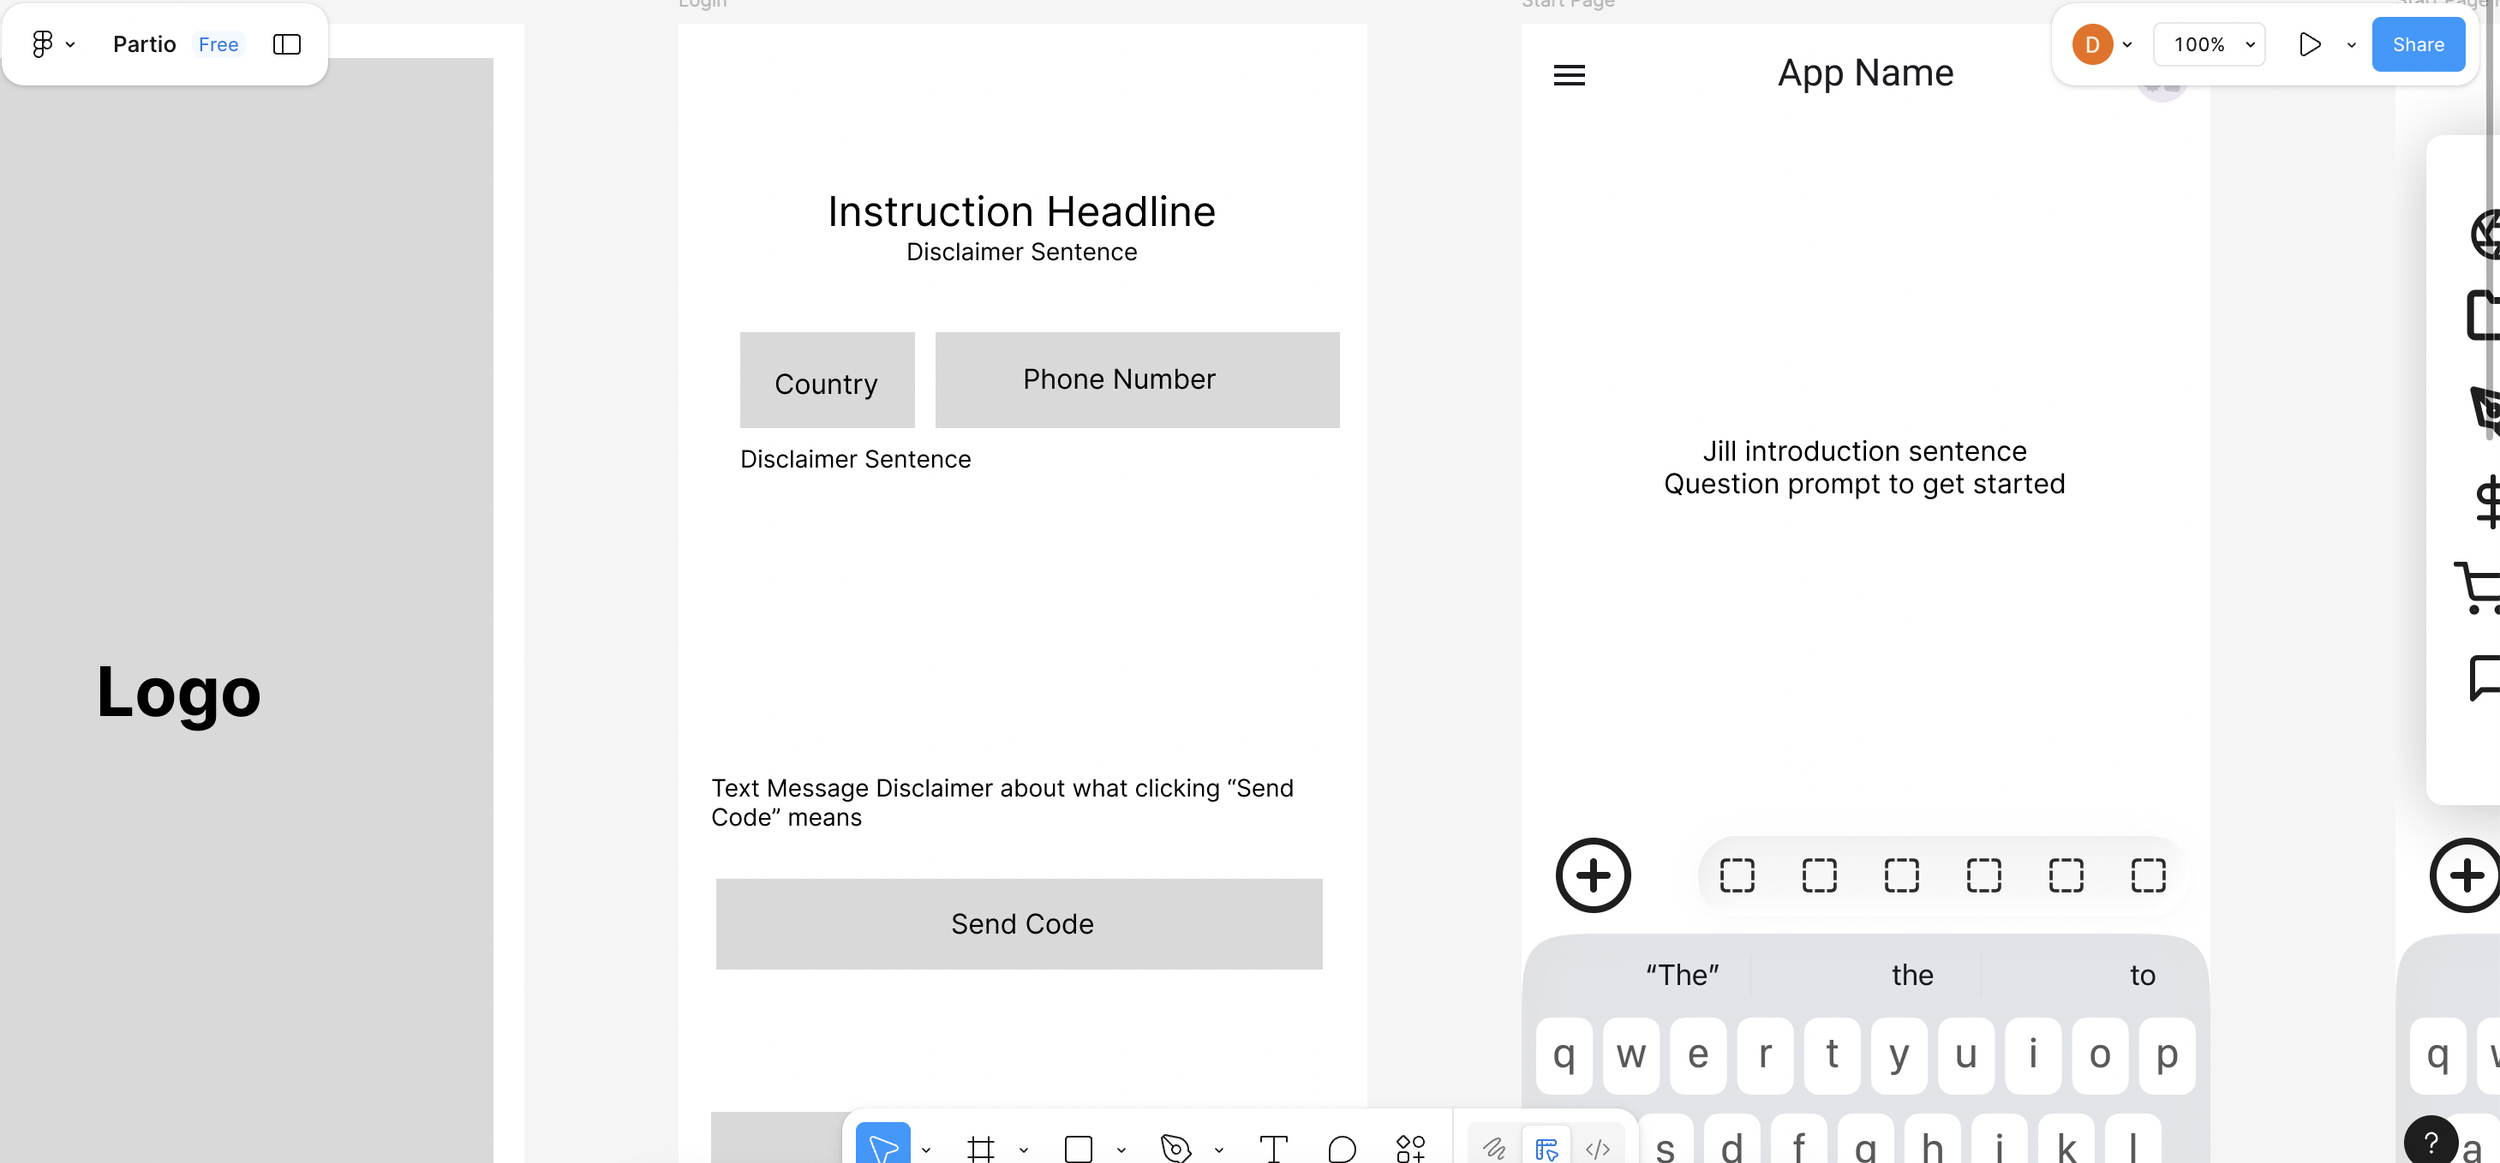Click the Present play button

click(2309, 44)
